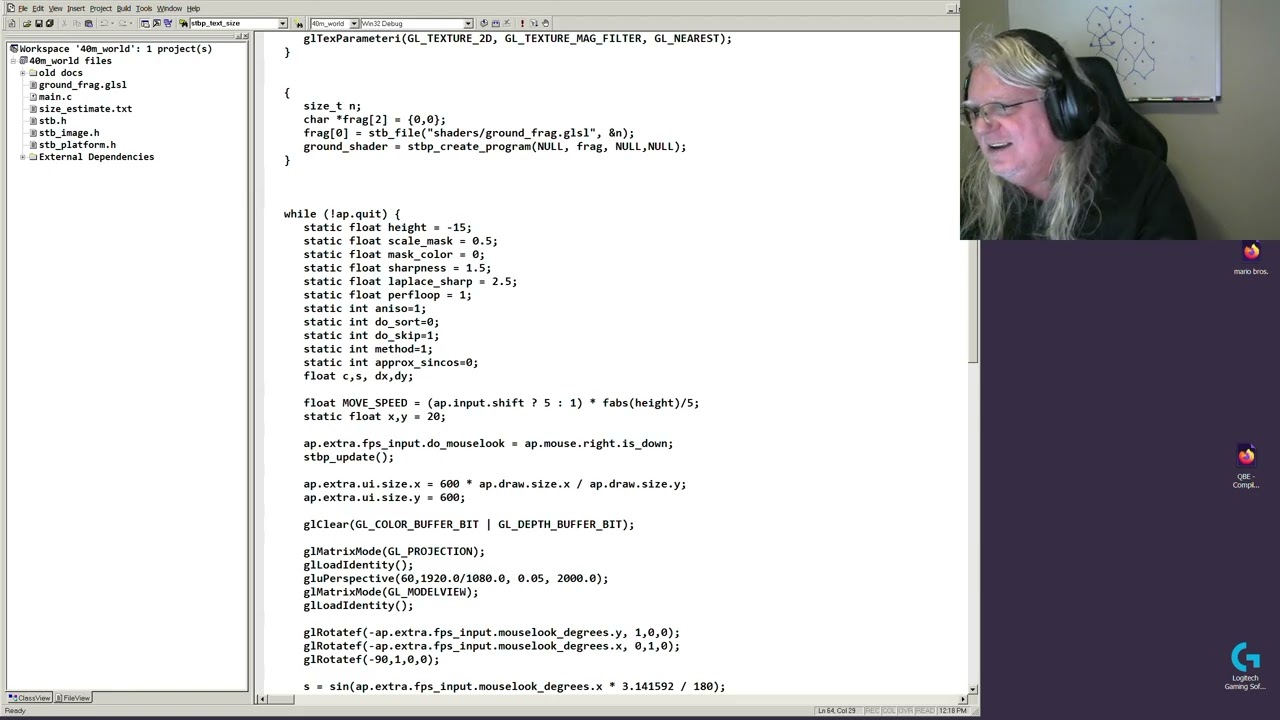This screenshot has height=720, width=1280.
Task: Save the current file with floppy icon
Action: (38, 24)
